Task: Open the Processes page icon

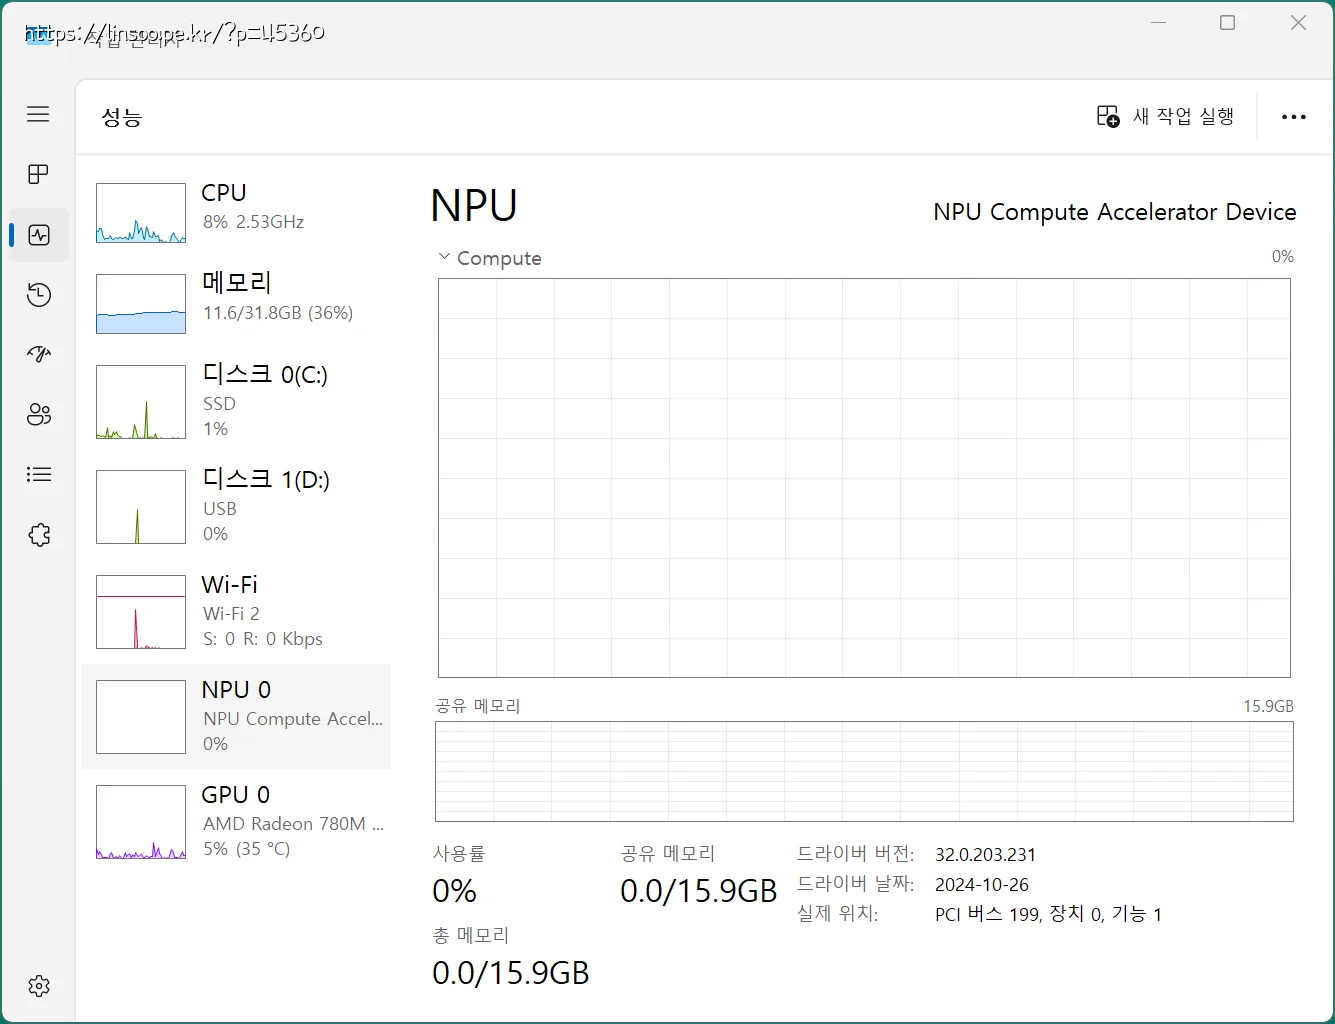Action: click(x=38, y=174)
